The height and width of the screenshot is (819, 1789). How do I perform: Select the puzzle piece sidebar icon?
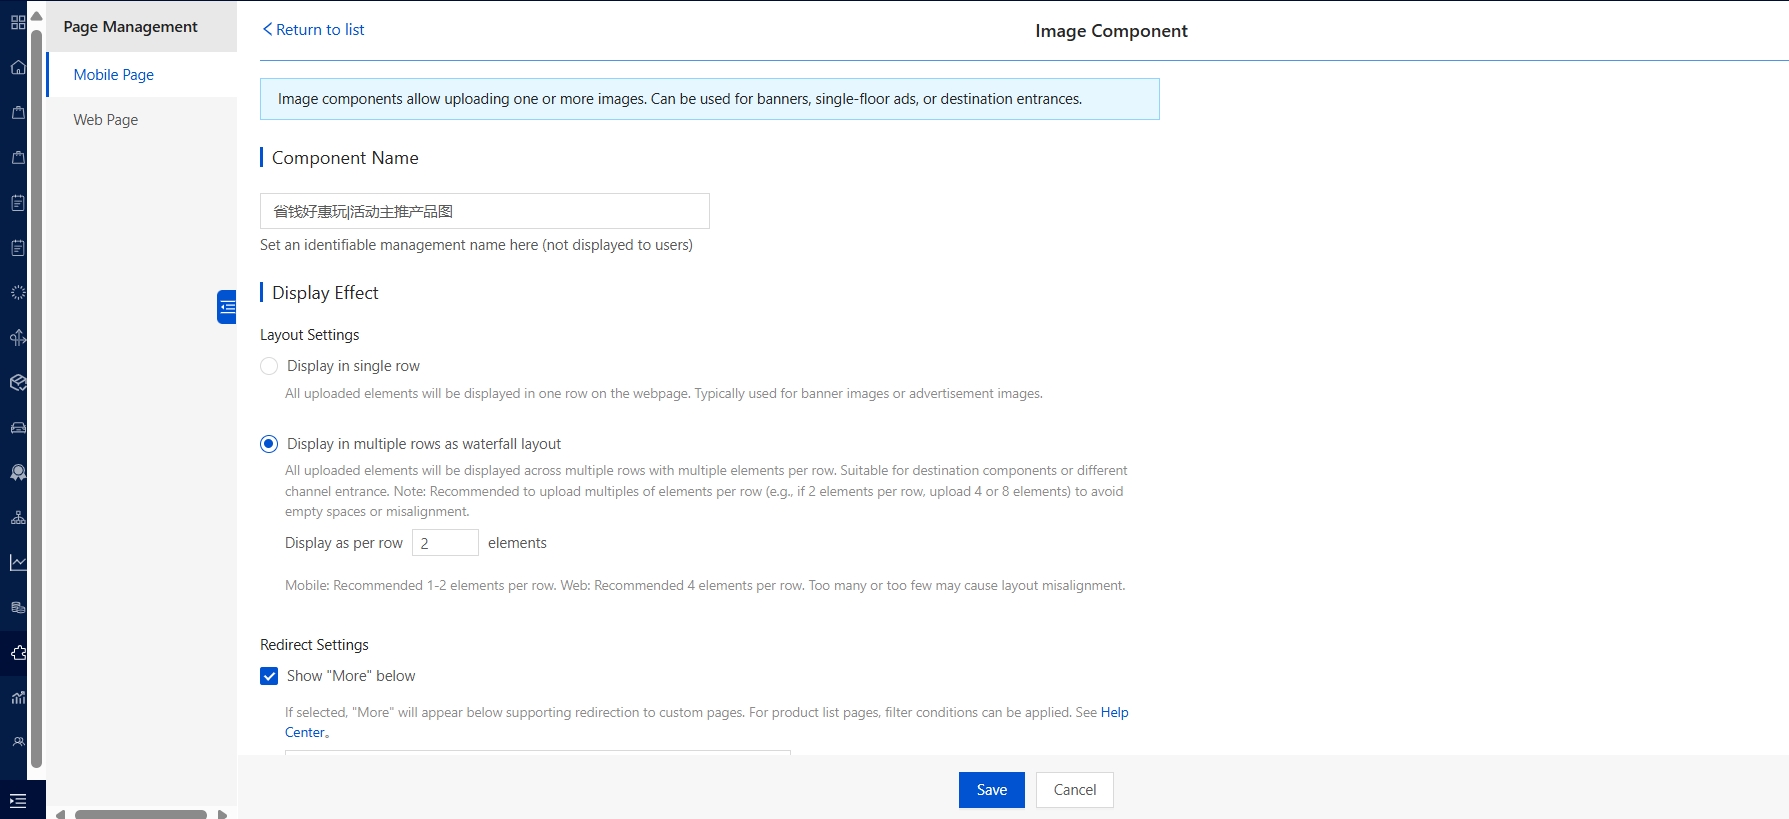coord(18,653)
